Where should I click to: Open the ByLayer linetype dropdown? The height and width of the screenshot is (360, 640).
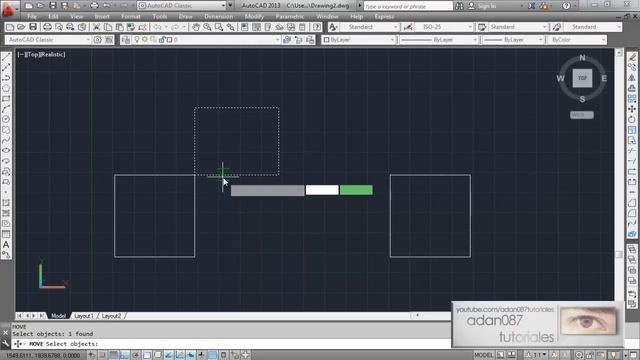[439, 40]
